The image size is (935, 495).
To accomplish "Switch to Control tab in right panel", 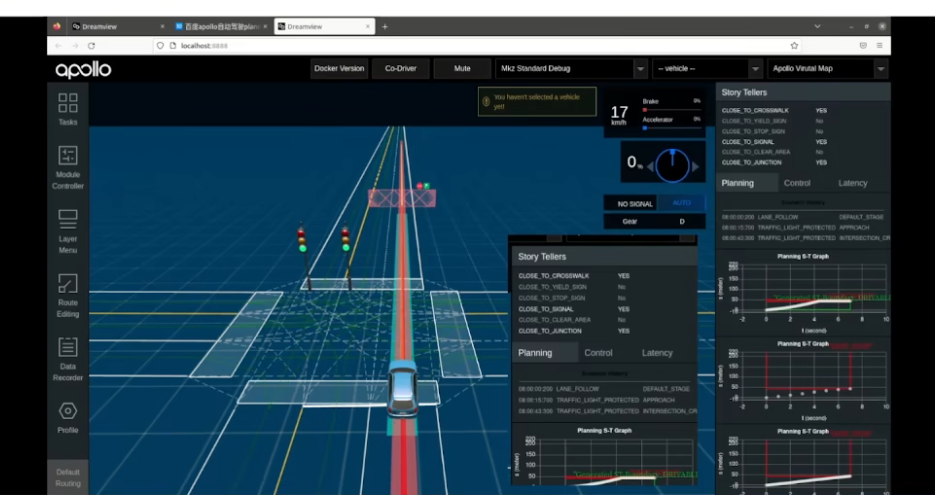I will point(797,183).
